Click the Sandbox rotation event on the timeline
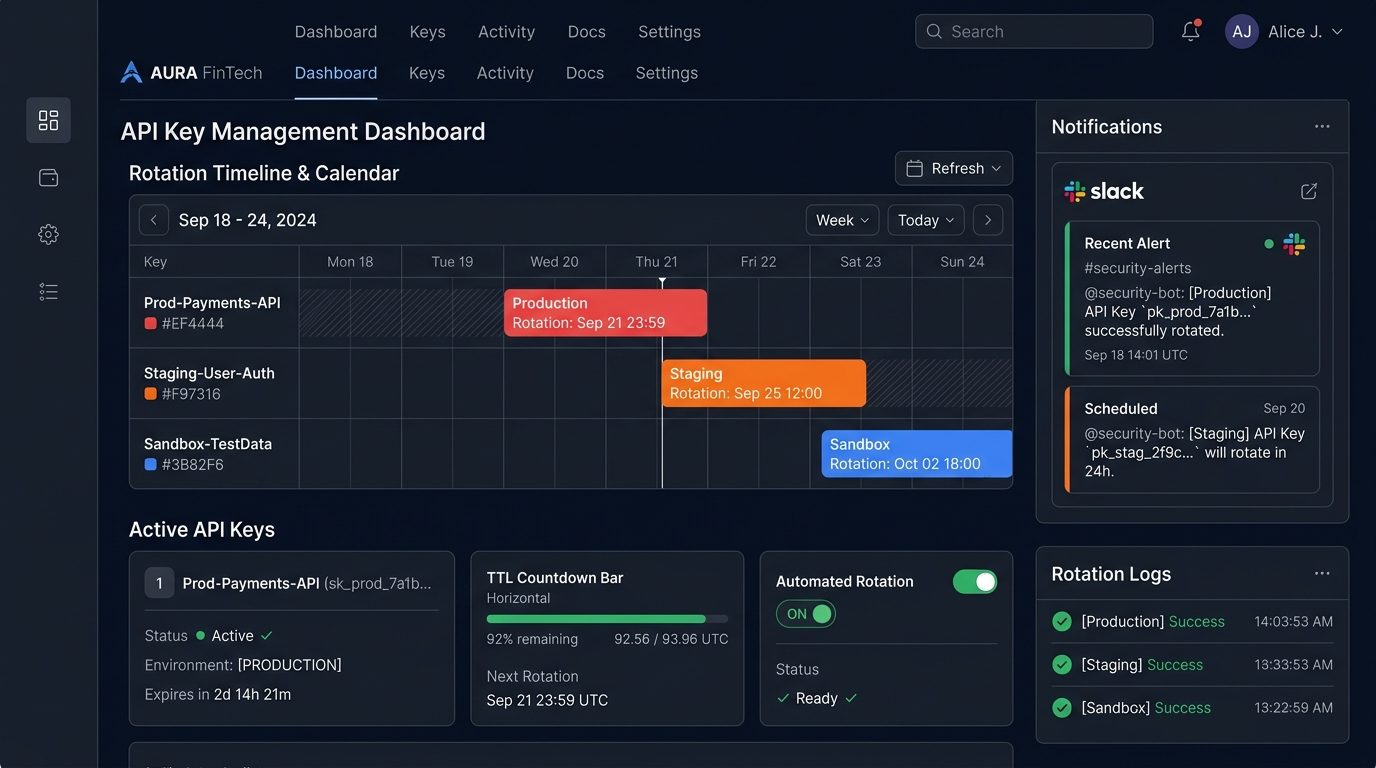This screenshot has height=768, width=1376. (x=917, y=454)
